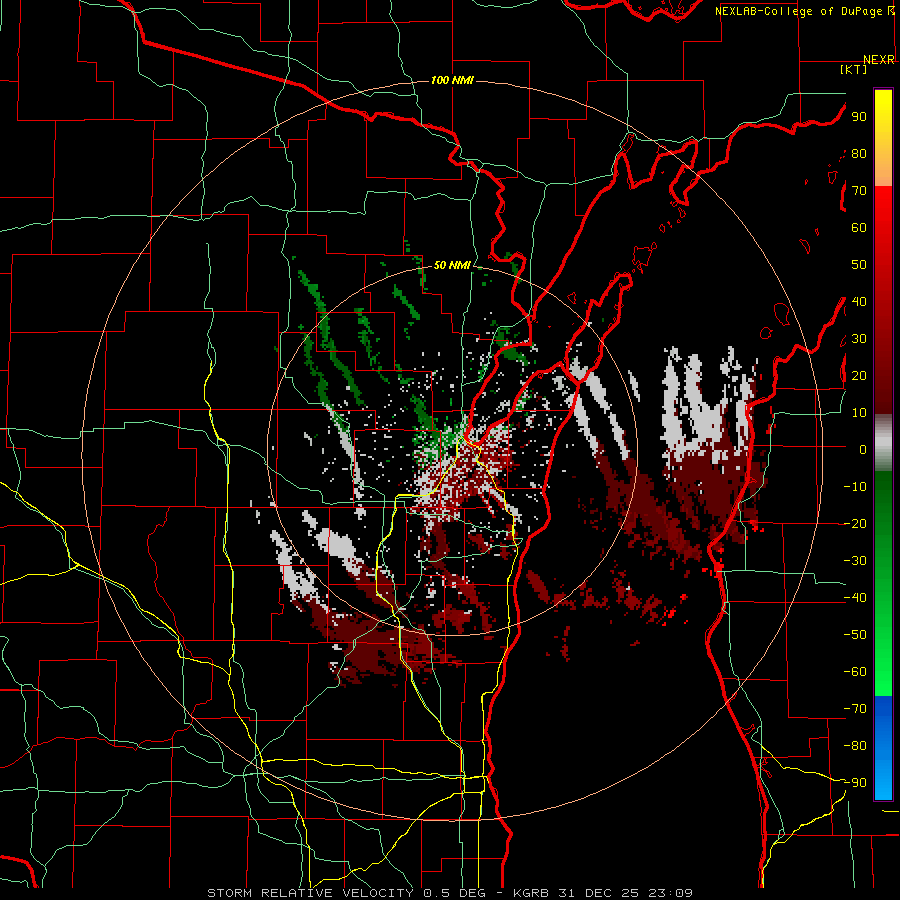Click the NEXLAB-College of DuPage credit text
Image resolution: width=900 pixels, height=900 pixels.
coord(804,11)
